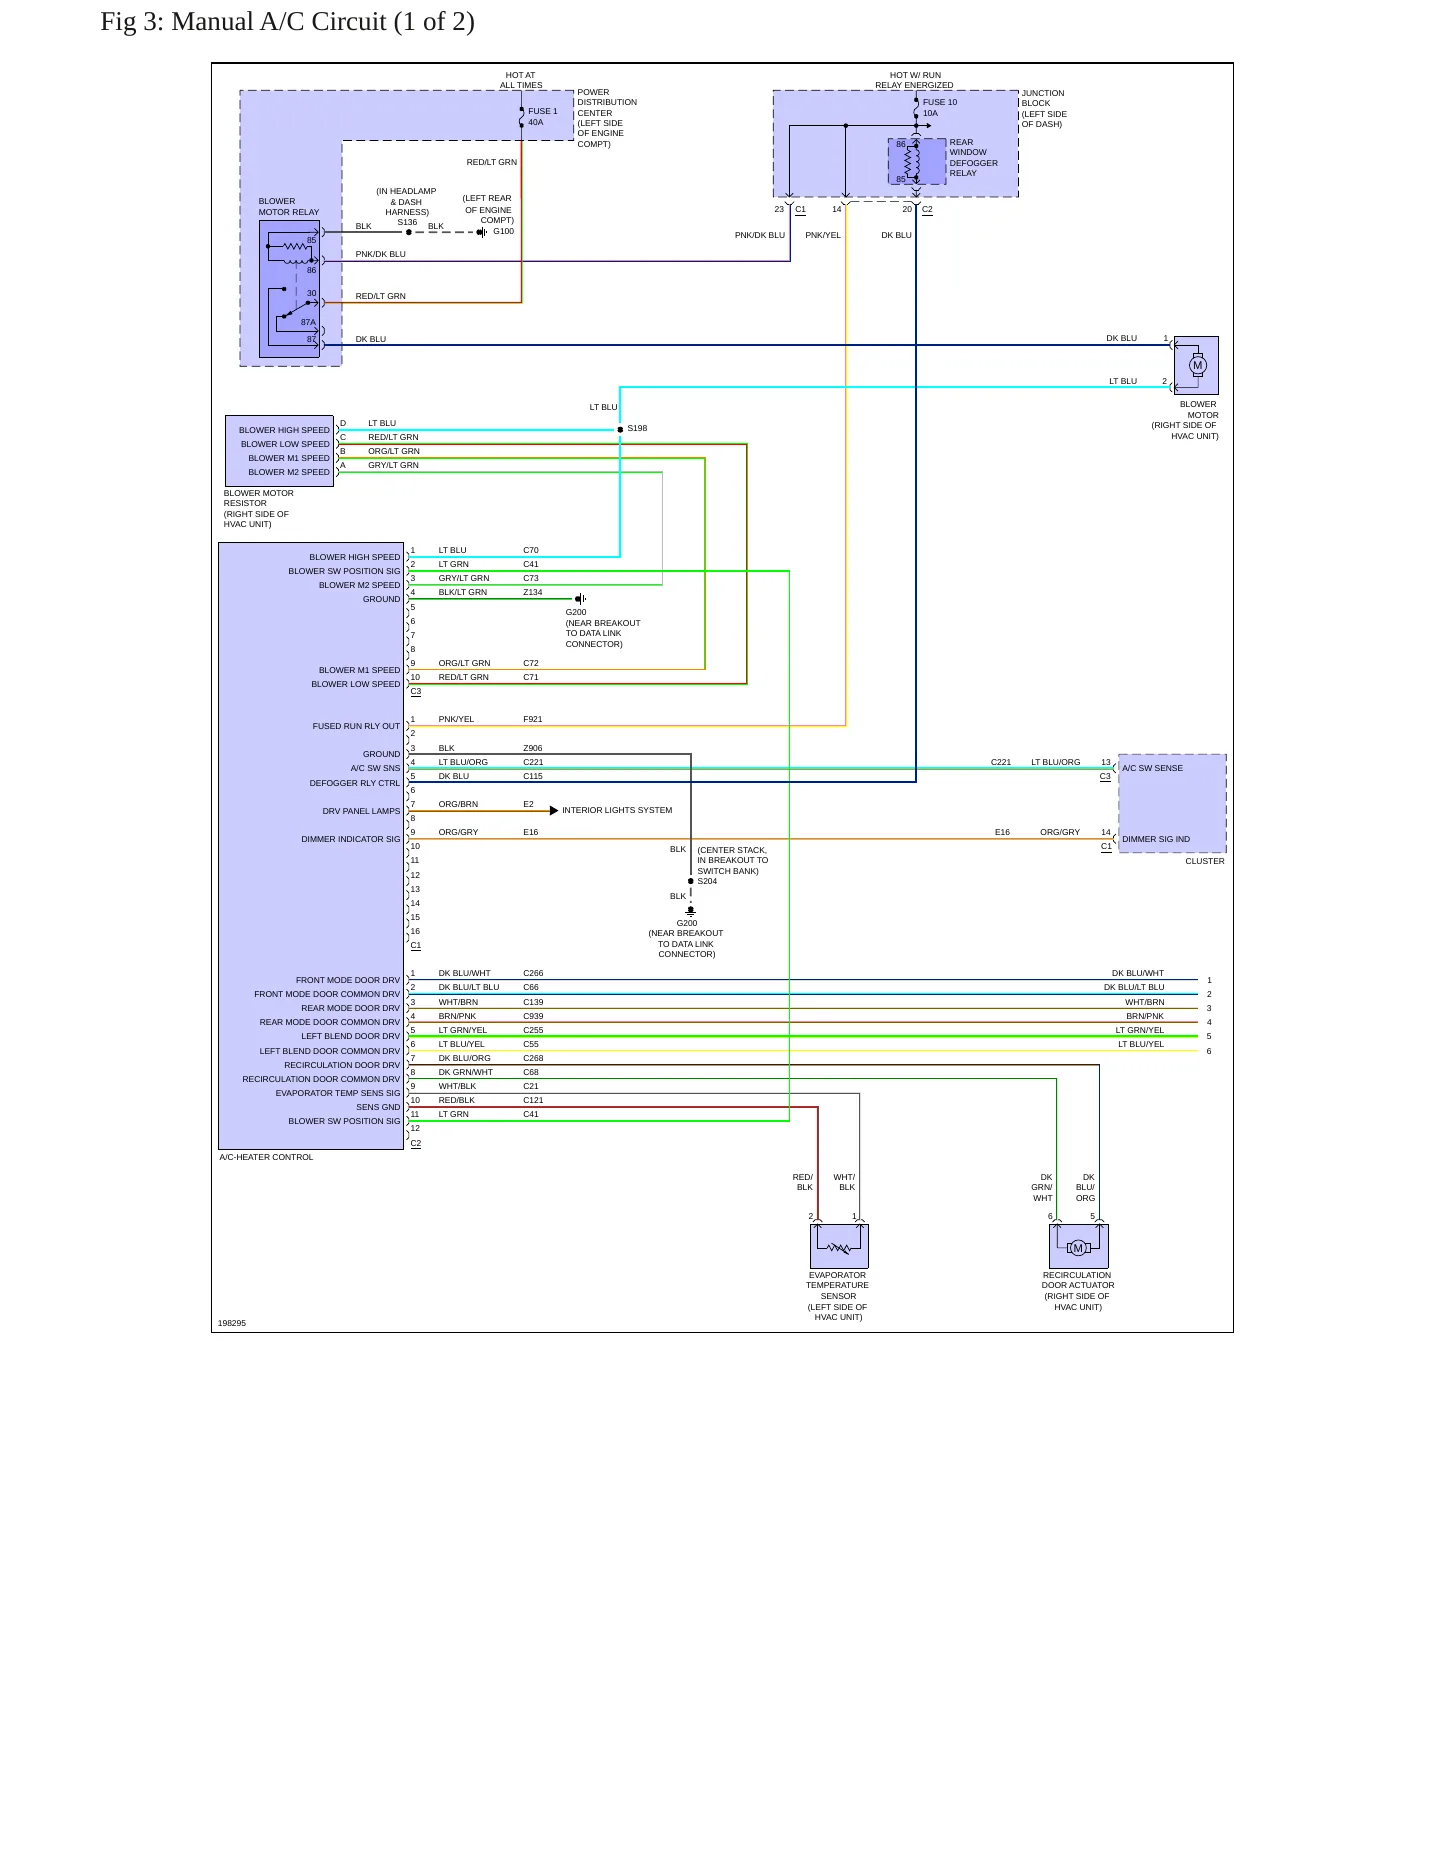This screenshot has width=1445, height=1870.
Task: Click the evaporator temperature sensor resistor symbol
Action: (839, 1248)
